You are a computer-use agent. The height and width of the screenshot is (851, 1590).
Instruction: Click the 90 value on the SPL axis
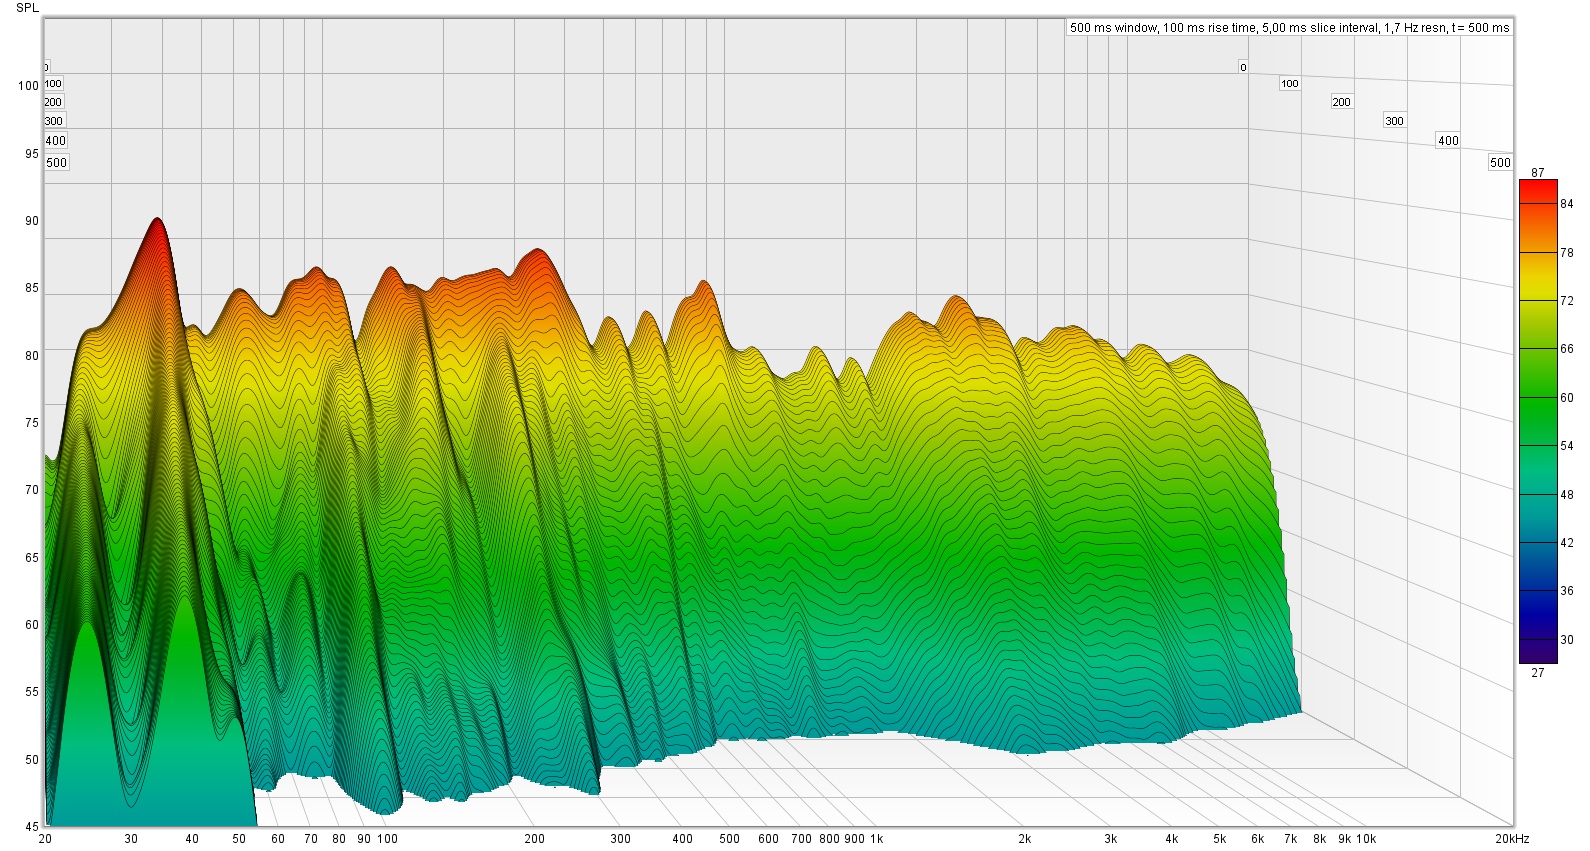pos(32,221)
